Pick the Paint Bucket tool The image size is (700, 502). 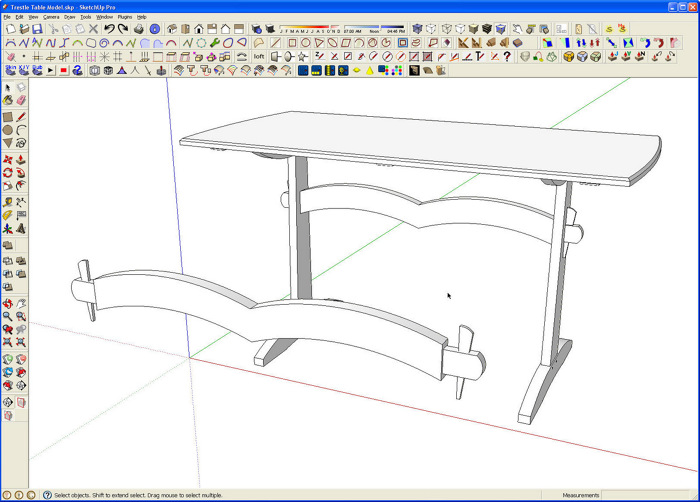tap(8, 100)
